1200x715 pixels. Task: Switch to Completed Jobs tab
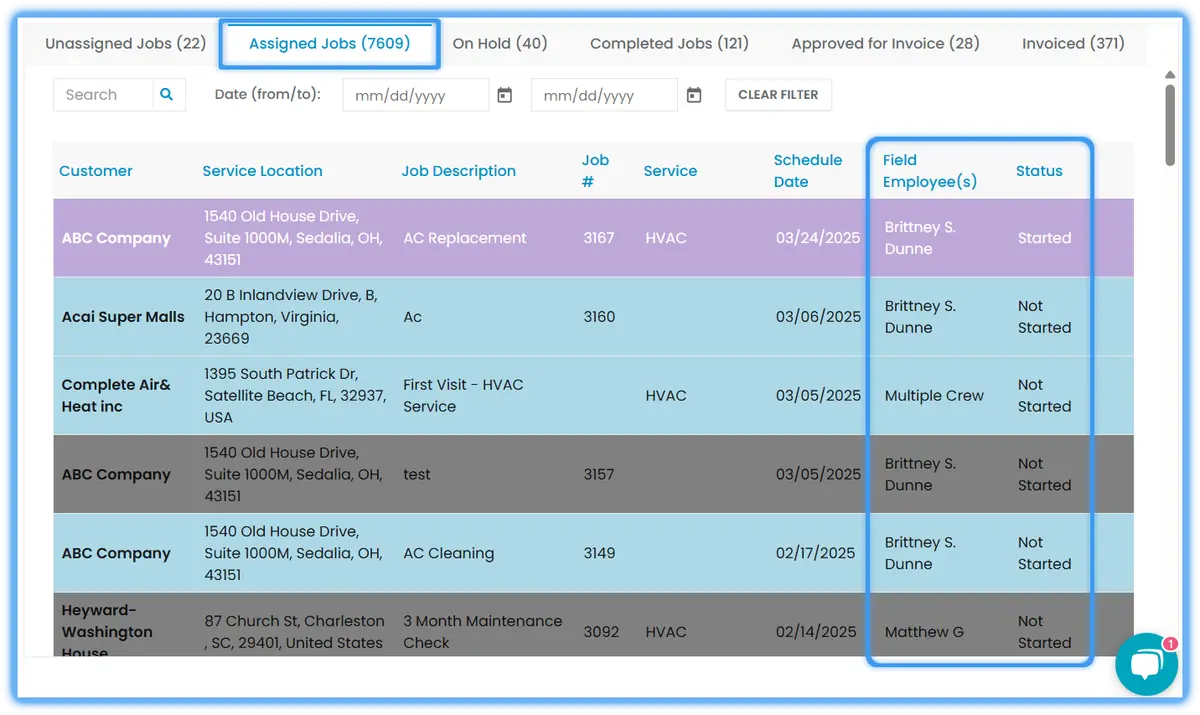click(x=669, y=43)
